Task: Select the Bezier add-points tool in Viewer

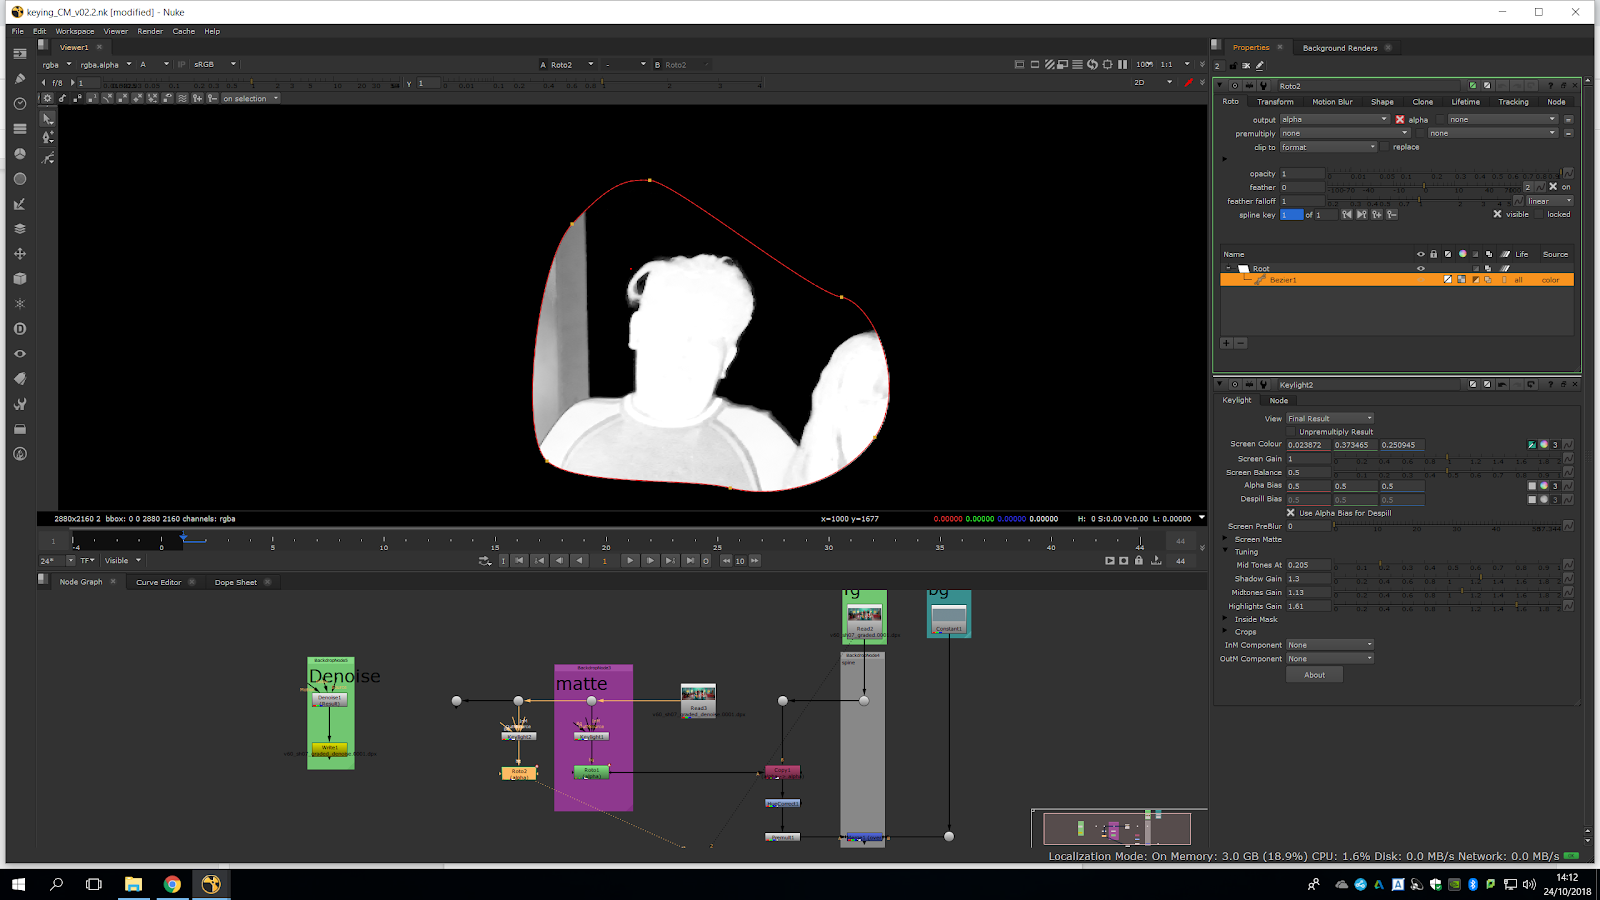Action: (47, 137)
